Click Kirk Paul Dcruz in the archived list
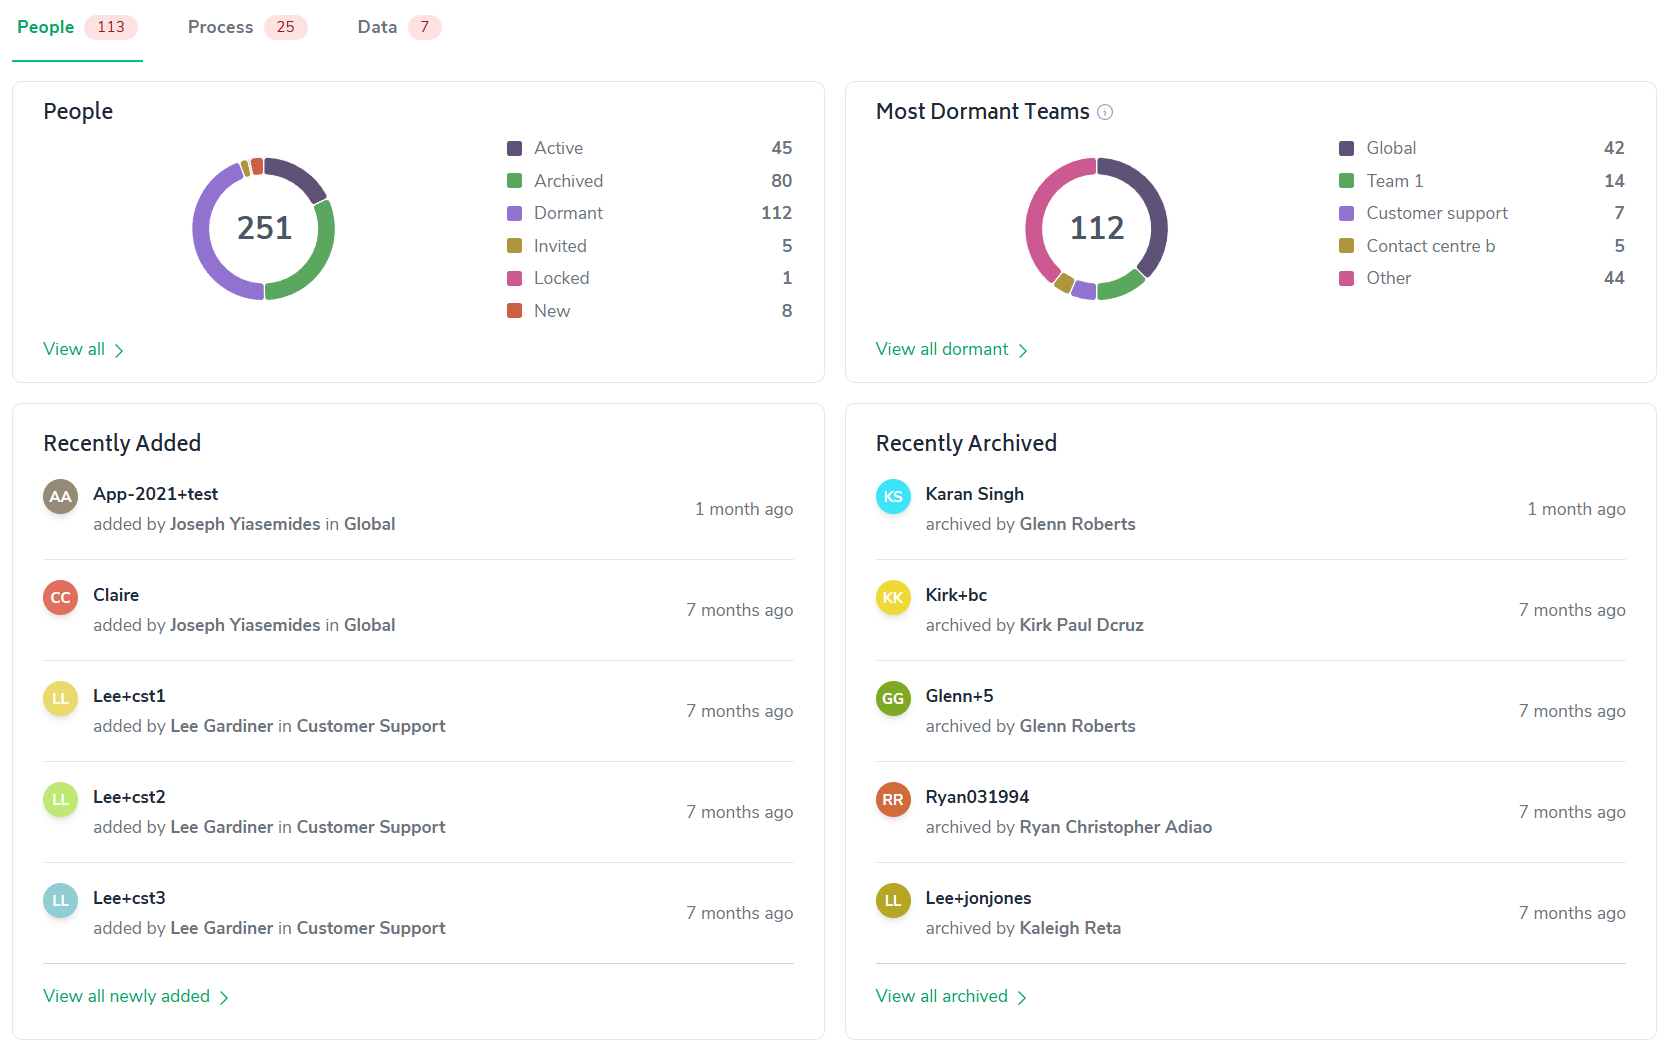The image size is (1666, 1052). [x=1081, y=625]
